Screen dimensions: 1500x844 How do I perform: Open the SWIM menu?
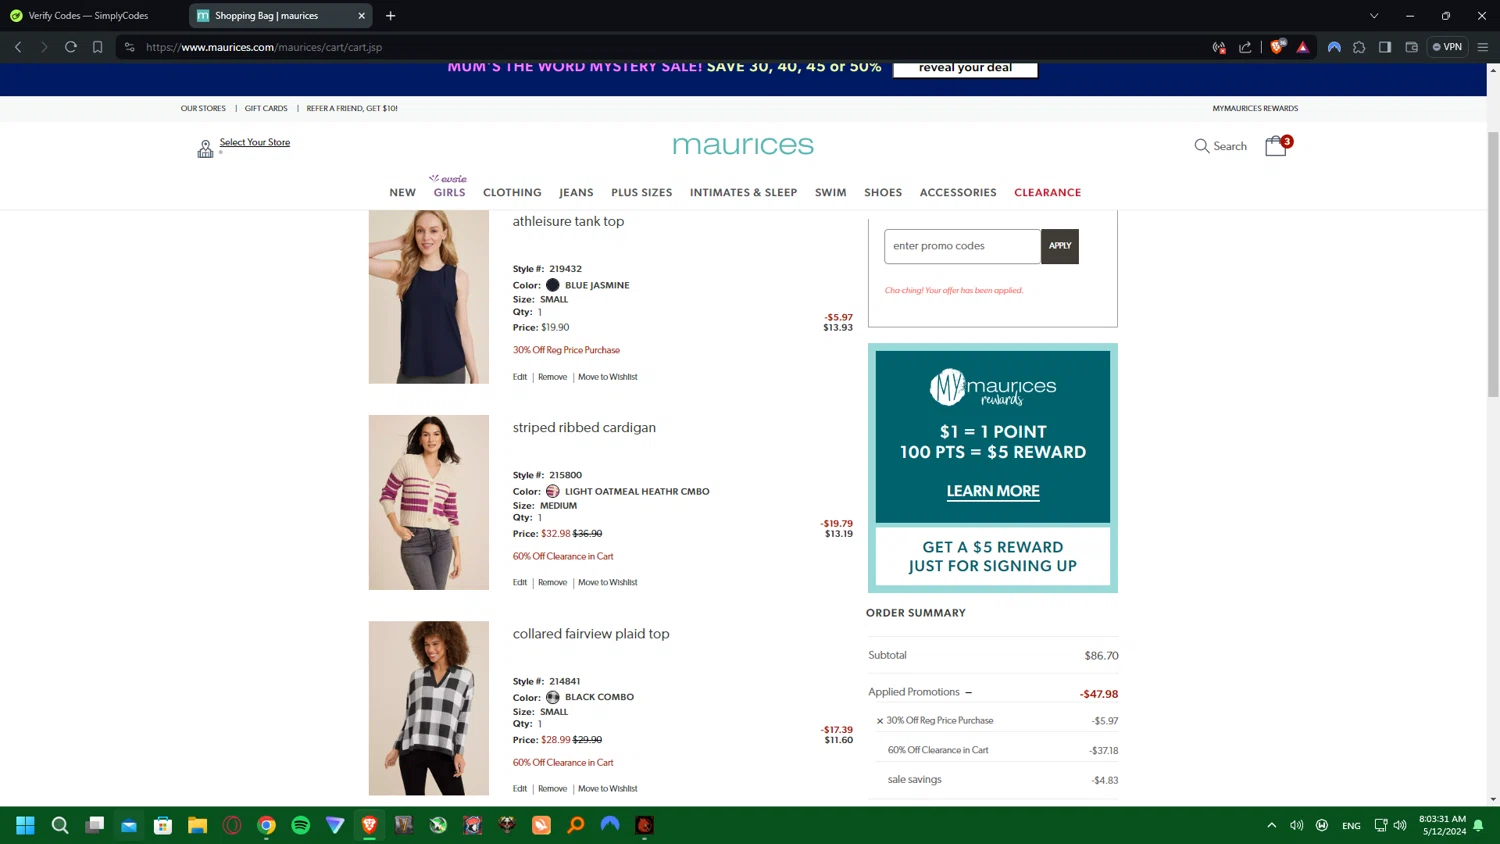[830, 192]
